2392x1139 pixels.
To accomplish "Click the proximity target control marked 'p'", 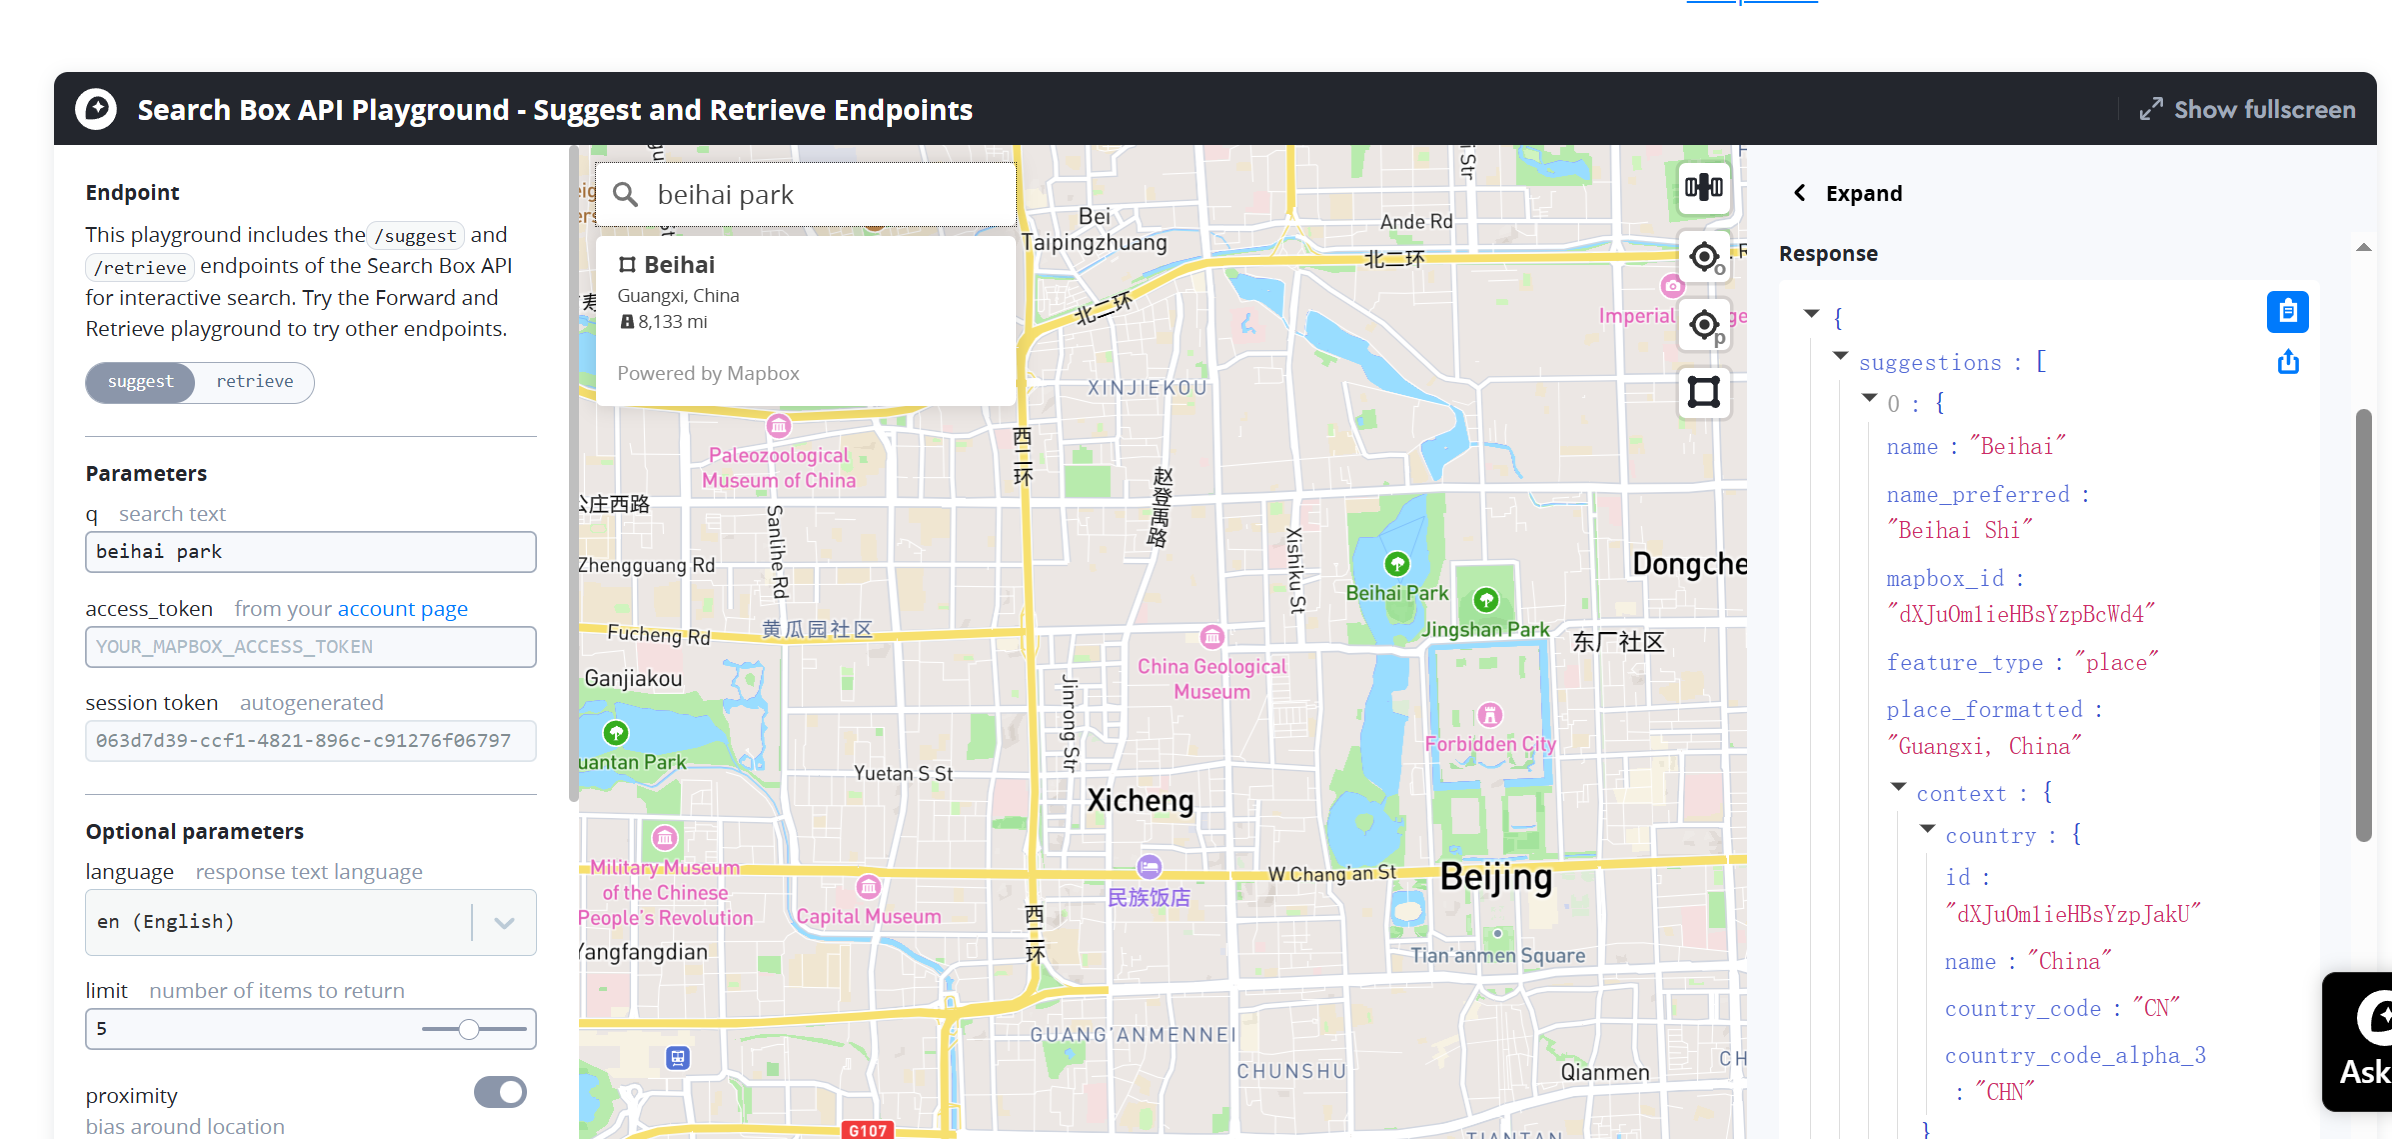I will 1704,325.
